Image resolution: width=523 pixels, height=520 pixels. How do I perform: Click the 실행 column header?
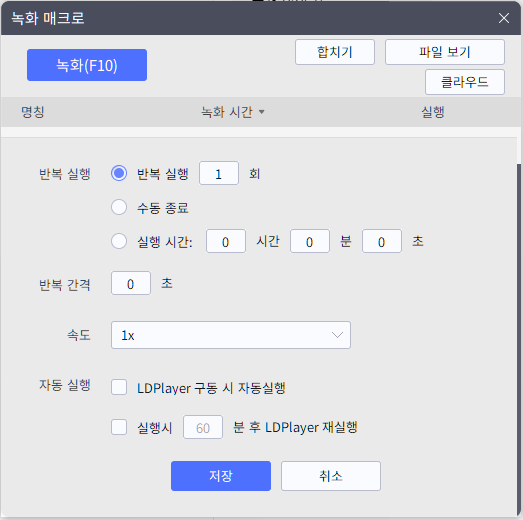pos(433,112)
